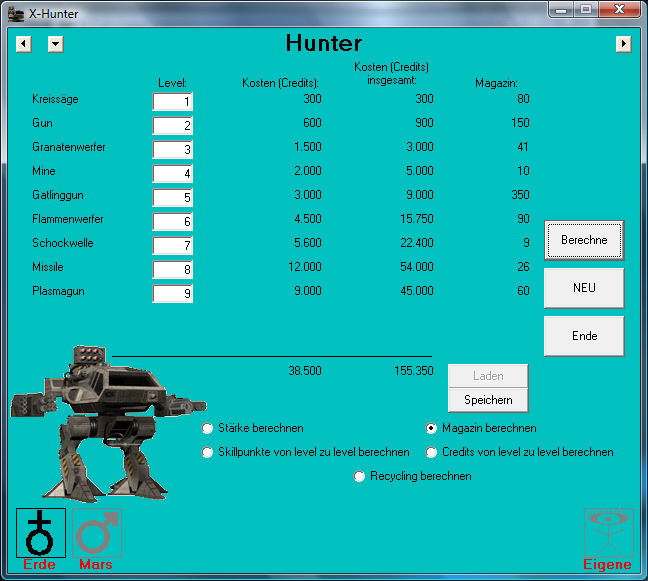Close the X-Hunter window
The width and height of the screenshot is (648, 581).
coord(619,9)
